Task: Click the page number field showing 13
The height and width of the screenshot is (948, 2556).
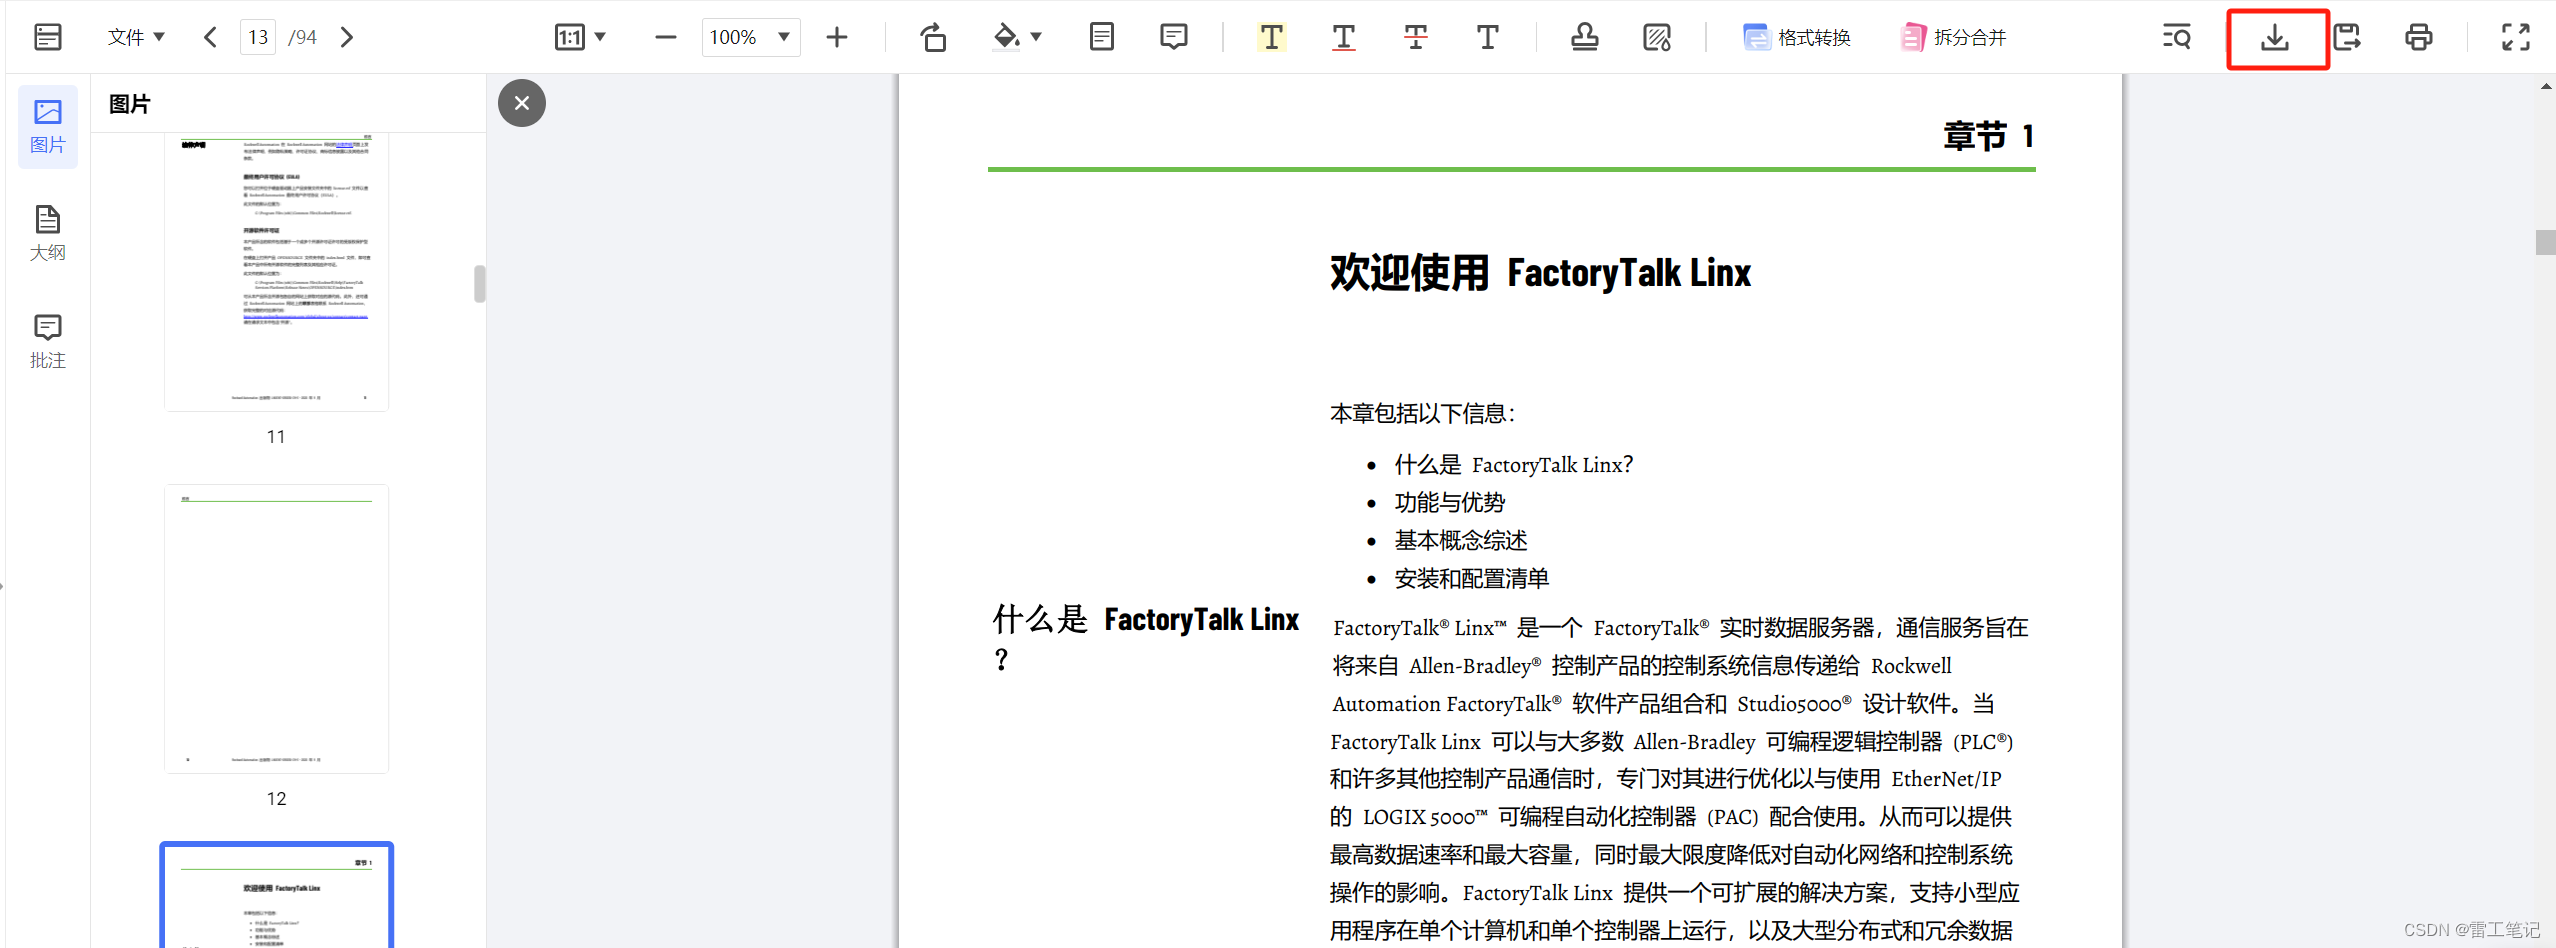Action: point(258,37)
